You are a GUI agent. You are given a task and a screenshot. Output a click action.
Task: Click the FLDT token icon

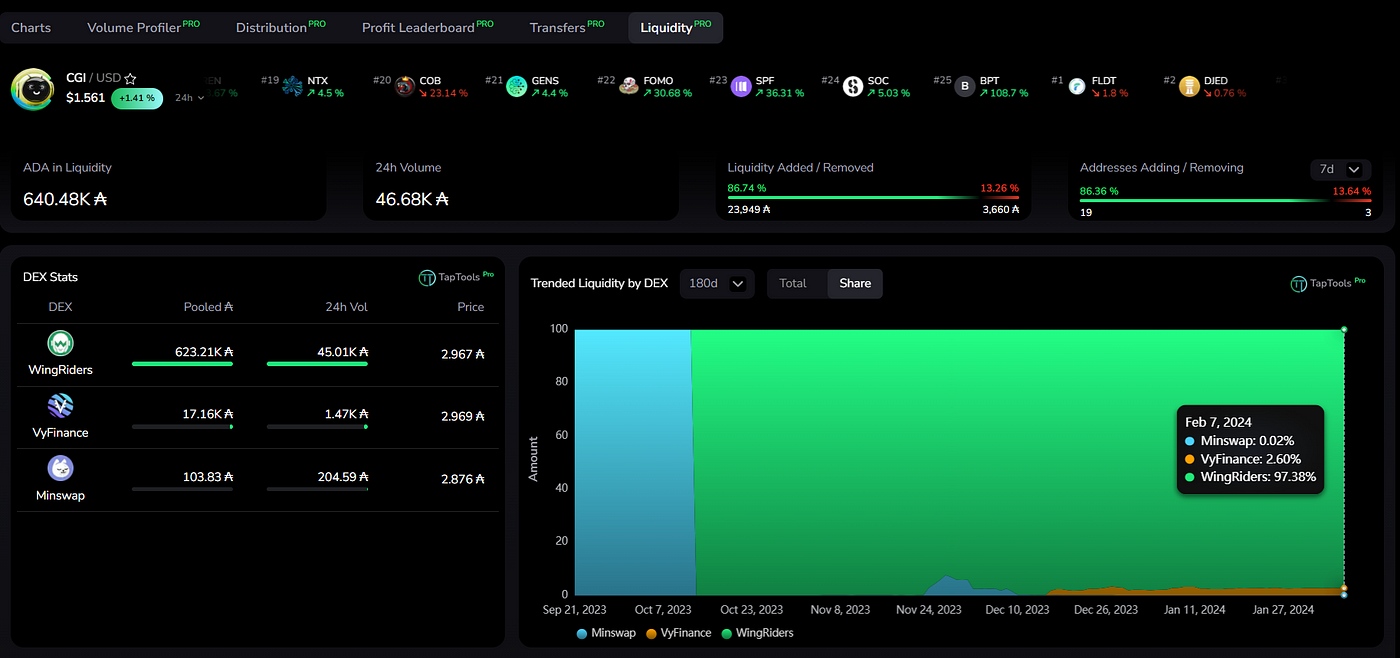1077,86
